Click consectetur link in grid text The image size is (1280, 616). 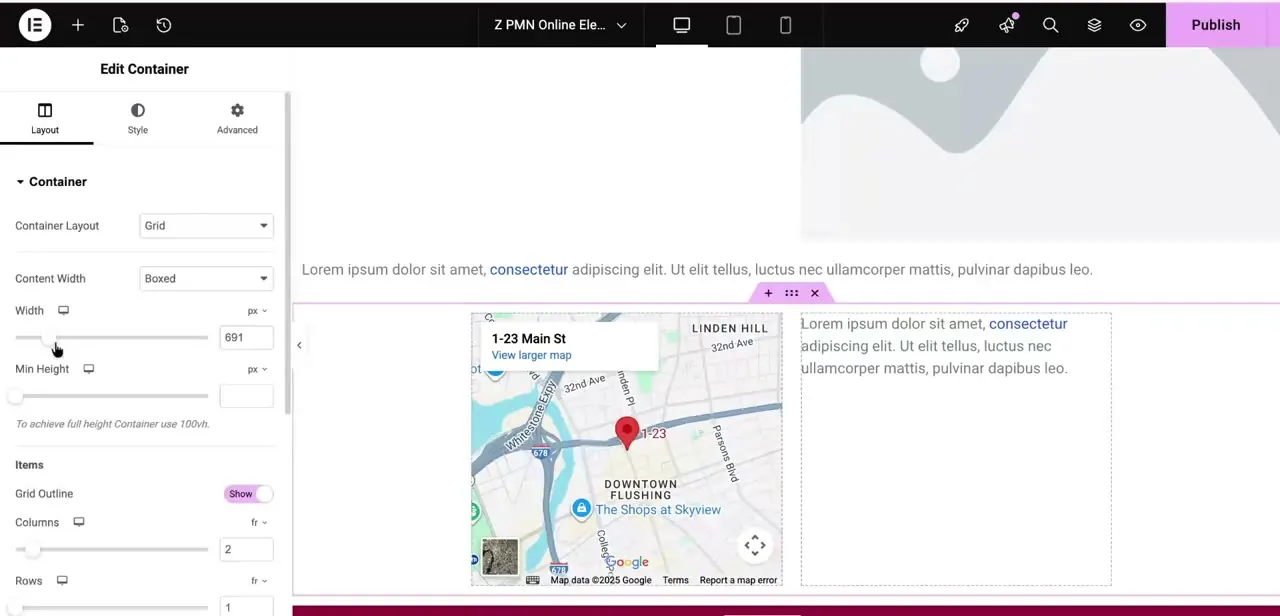pos(1028,324)
